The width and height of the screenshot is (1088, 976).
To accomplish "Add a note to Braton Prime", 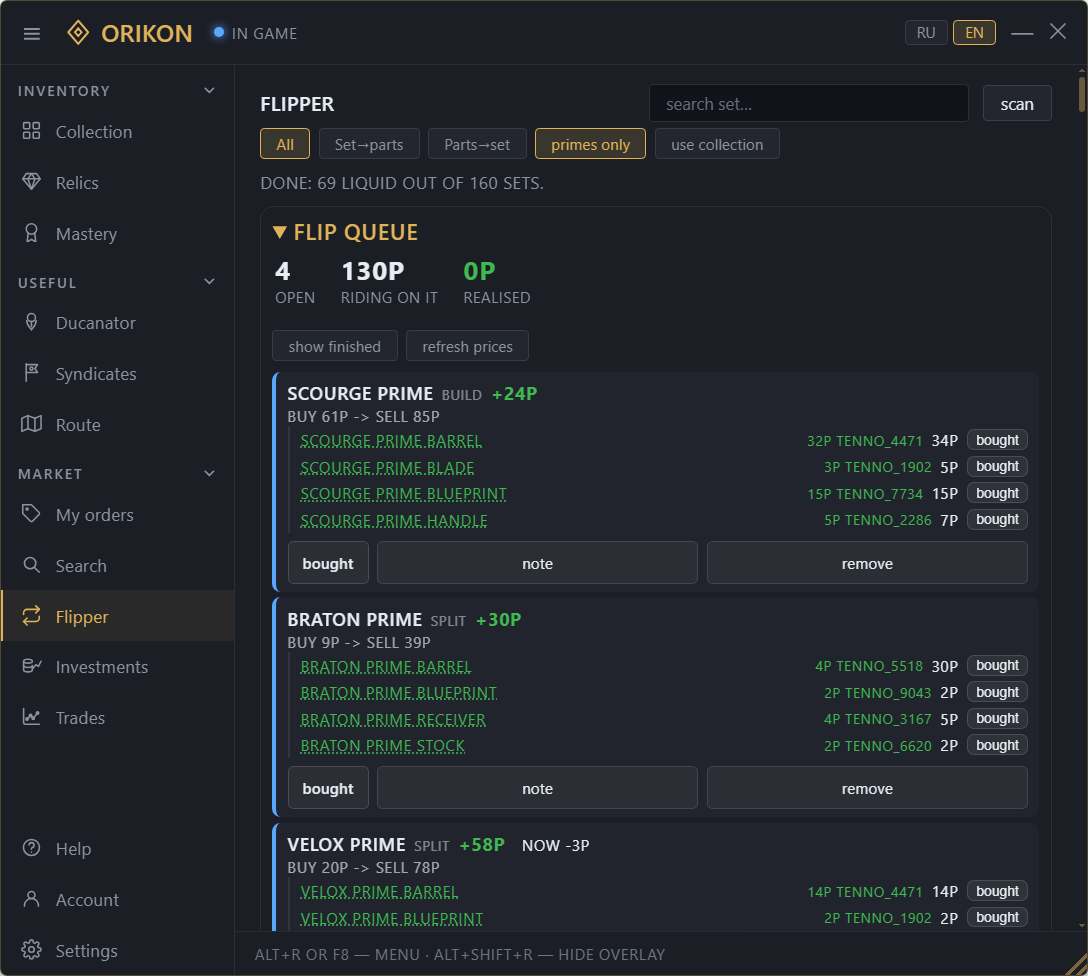I will (537, 788).
